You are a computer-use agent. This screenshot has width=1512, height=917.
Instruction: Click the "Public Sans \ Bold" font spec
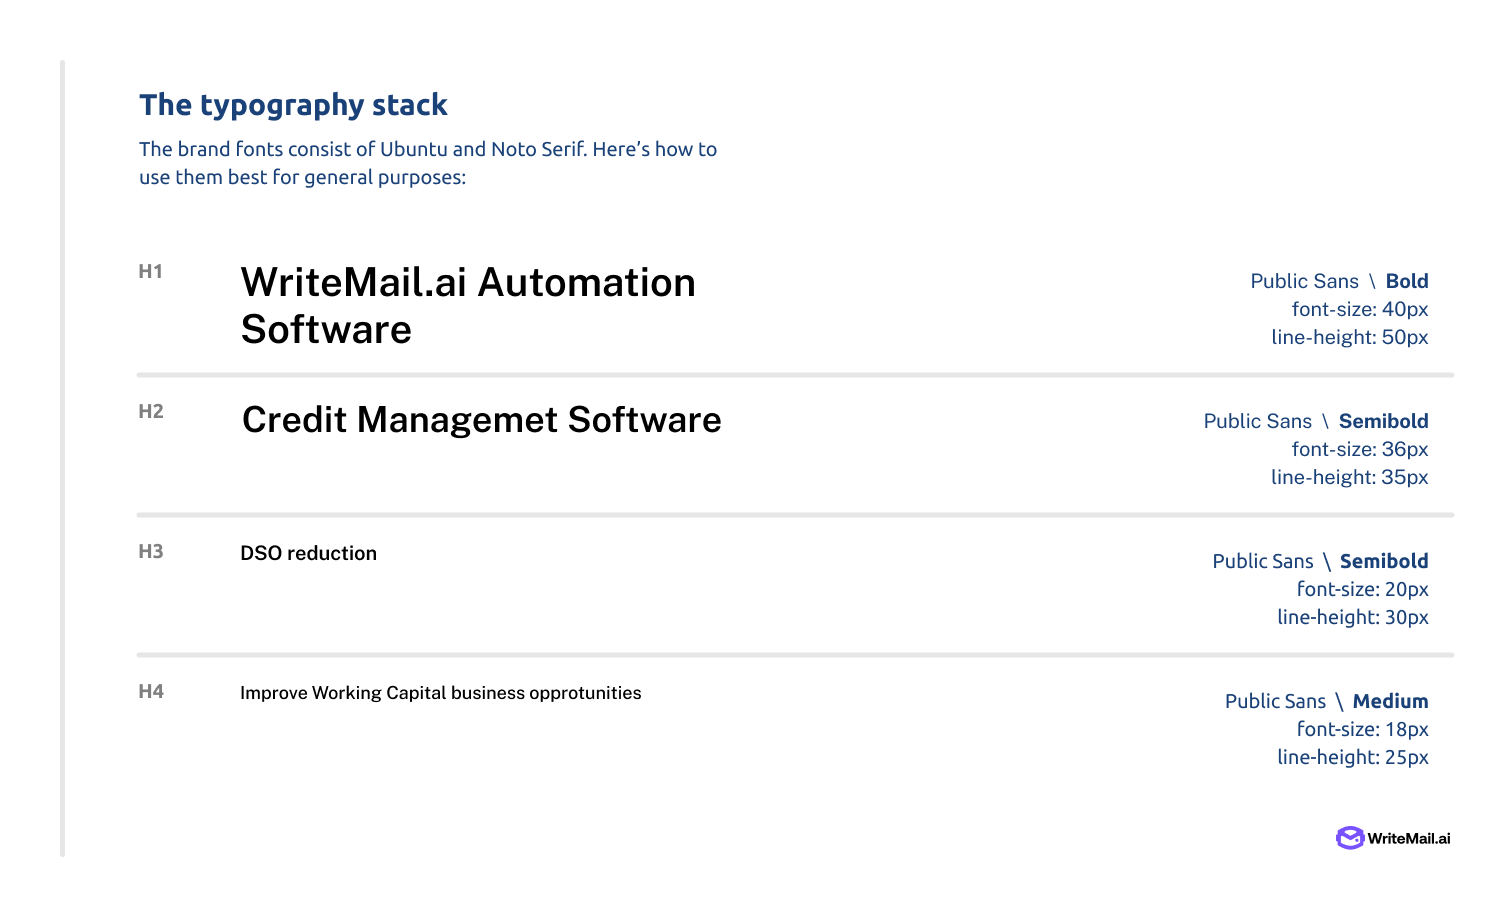[x=1339, y=281]
